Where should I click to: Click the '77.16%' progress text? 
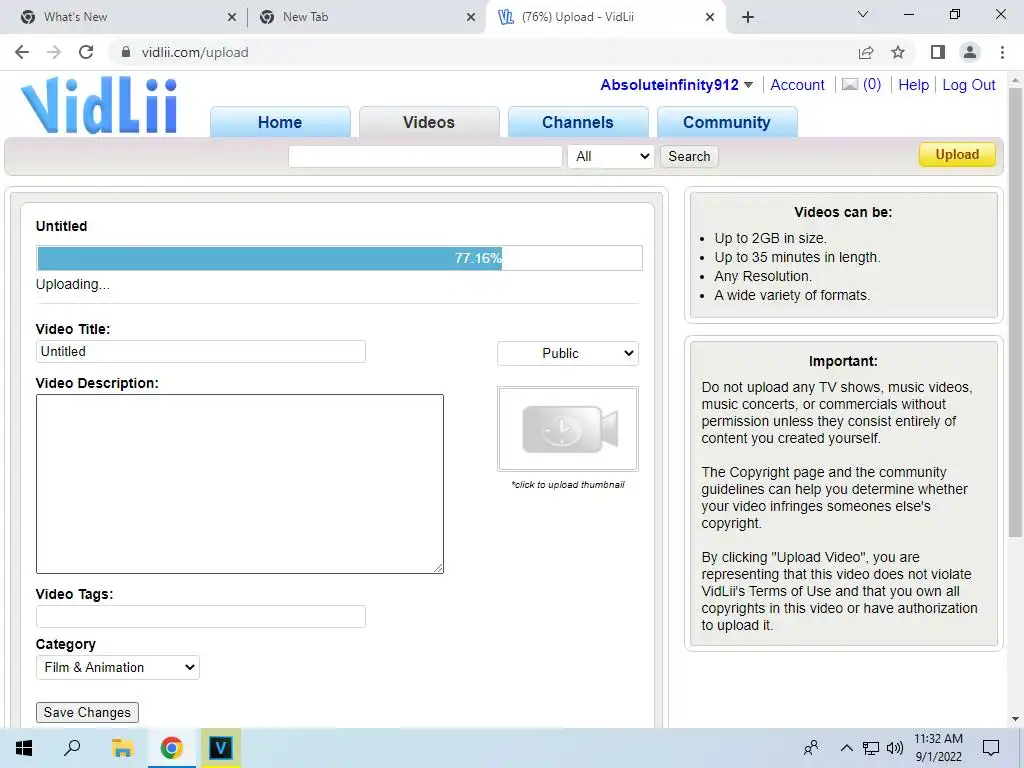point(478,258)
